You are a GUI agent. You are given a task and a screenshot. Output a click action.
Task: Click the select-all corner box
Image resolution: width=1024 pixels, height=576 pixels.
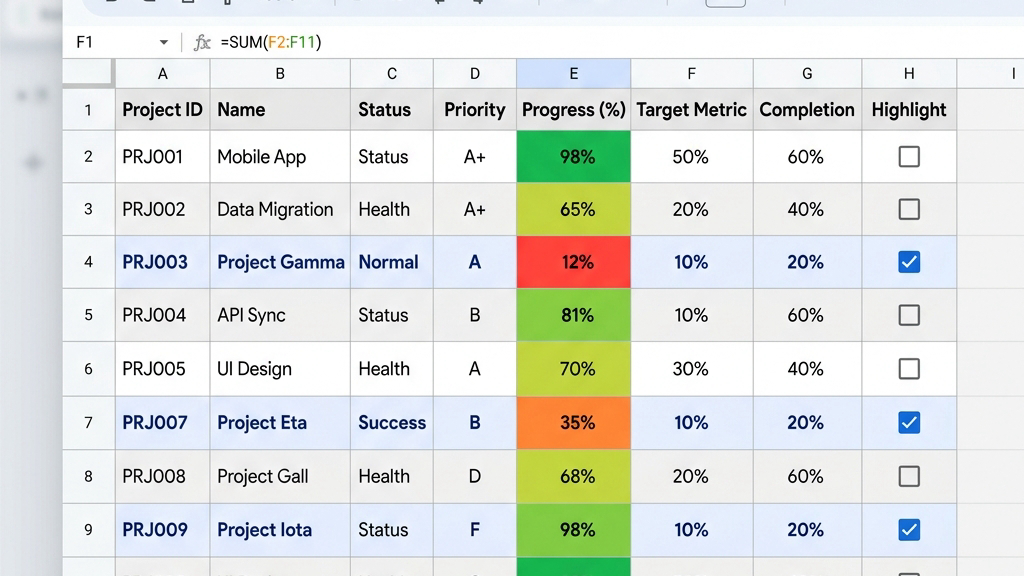(x=88, y=72)
